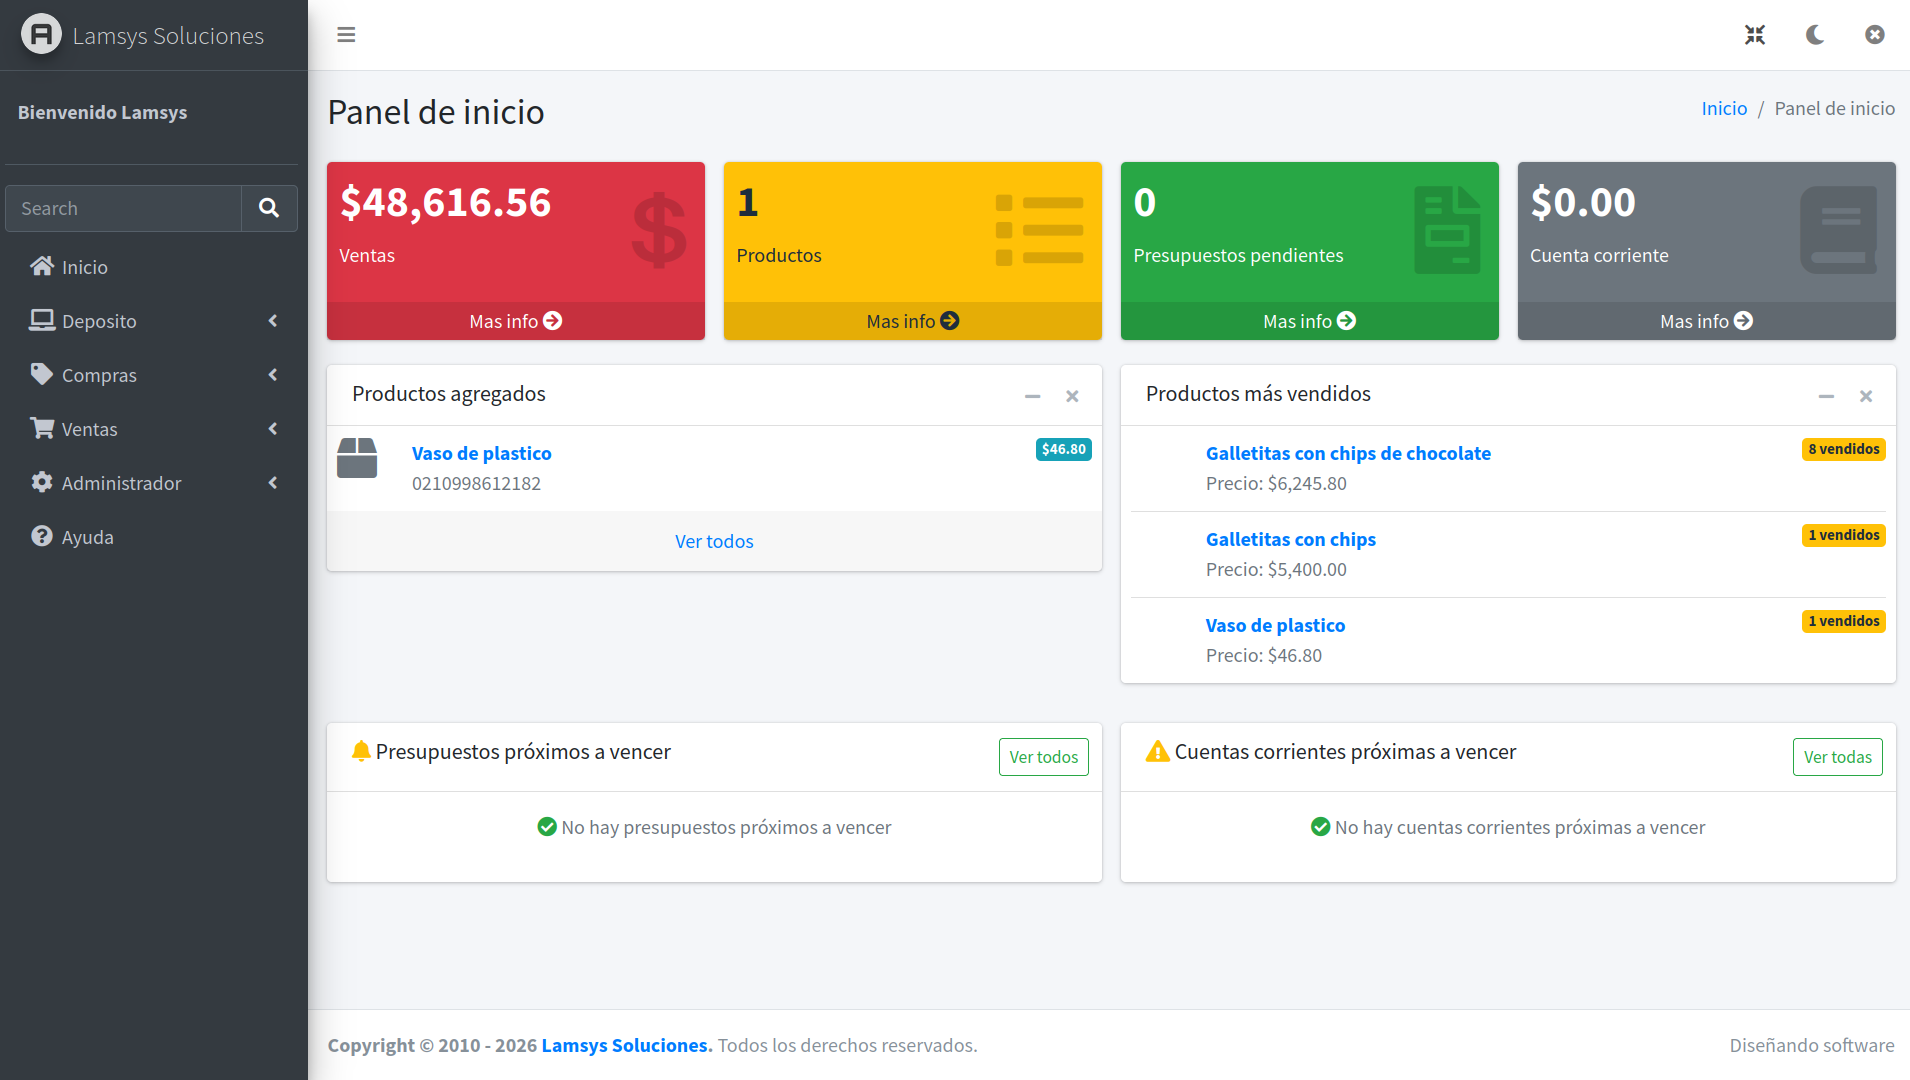The height and width of the screenshot is (1080, 1910).
Task: Click the product code 0210998612182
Action: (476, 483)
